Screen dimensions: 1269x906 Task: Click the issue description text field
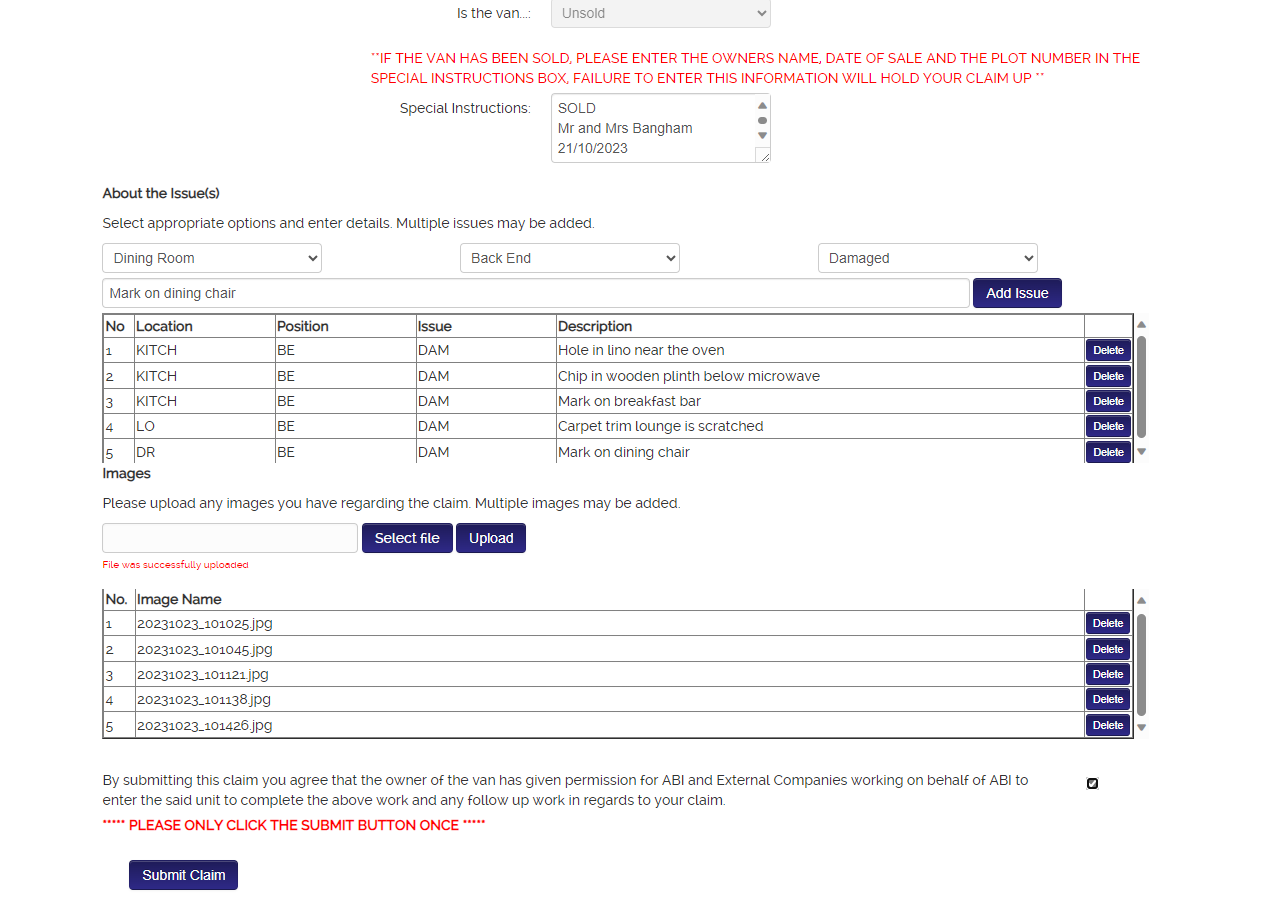tap(535, 293)
